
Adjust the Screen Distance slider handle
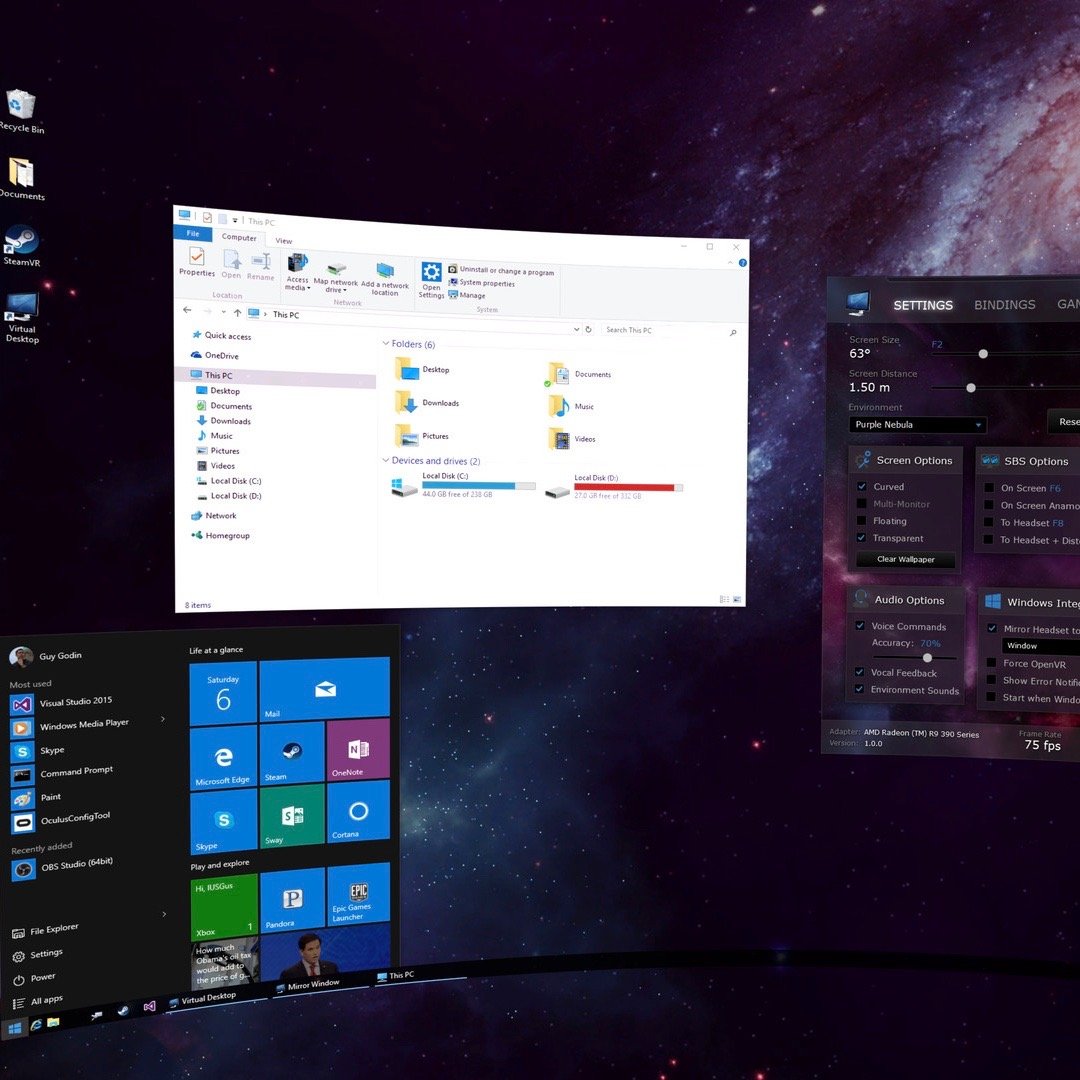click(x=970, y=388)
